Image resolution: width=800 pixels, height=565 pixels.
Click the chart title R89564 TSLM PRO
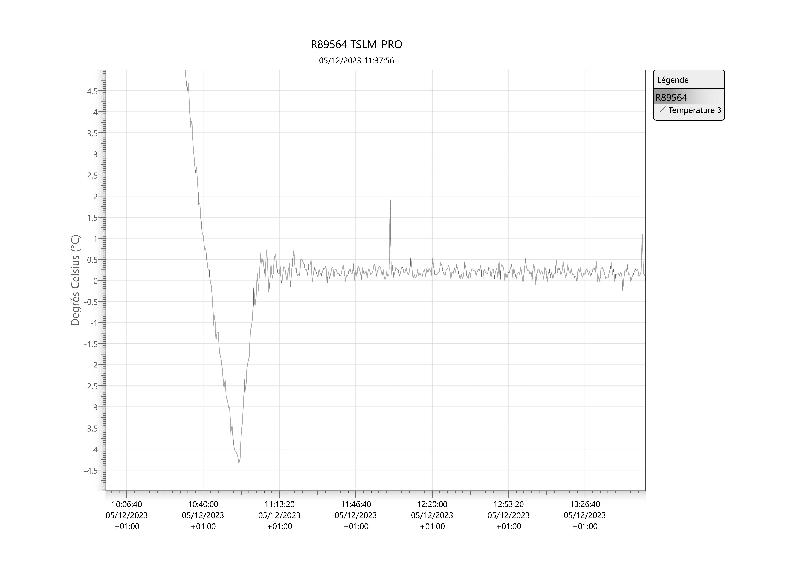[x=357, y=45]
